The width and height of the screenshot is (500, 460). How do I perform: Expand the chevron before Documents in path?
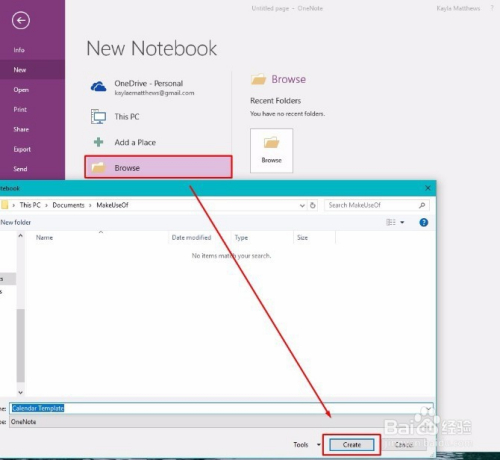[x=46, y=205]
